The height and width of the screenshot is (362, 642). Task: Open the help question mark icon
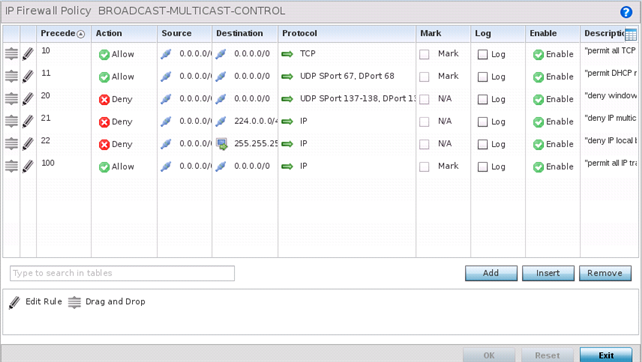pos(626,12)
